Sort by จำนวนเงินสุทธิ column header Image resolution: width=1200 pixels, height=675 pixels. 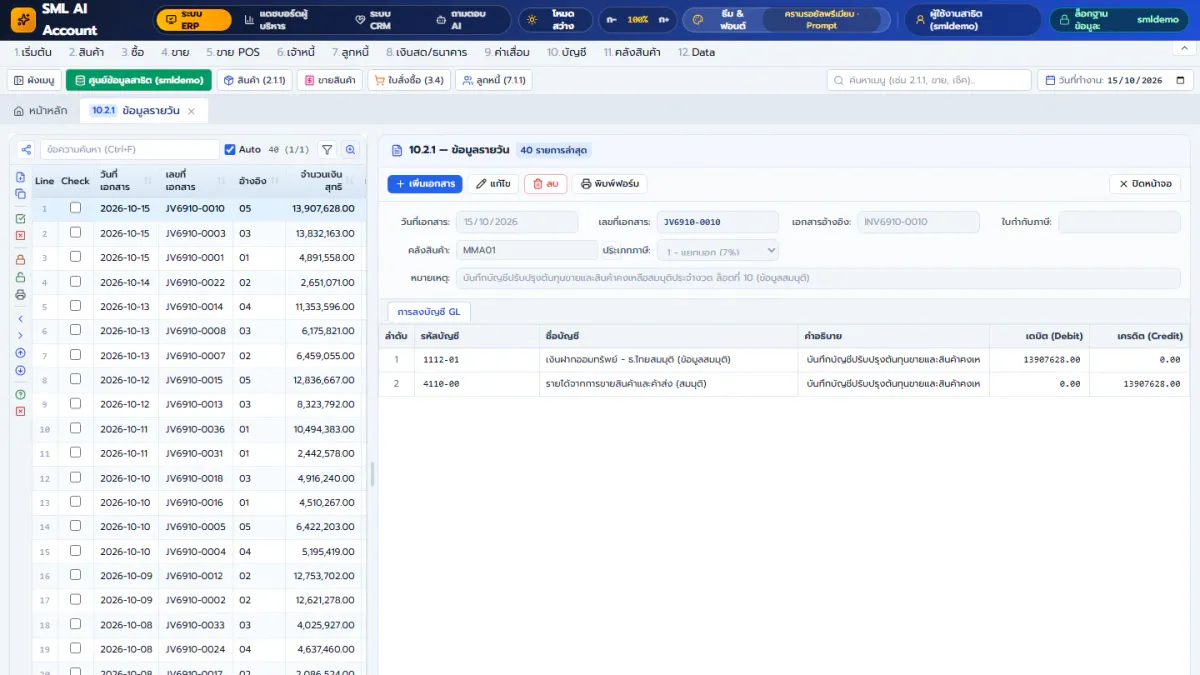[324, 181]
